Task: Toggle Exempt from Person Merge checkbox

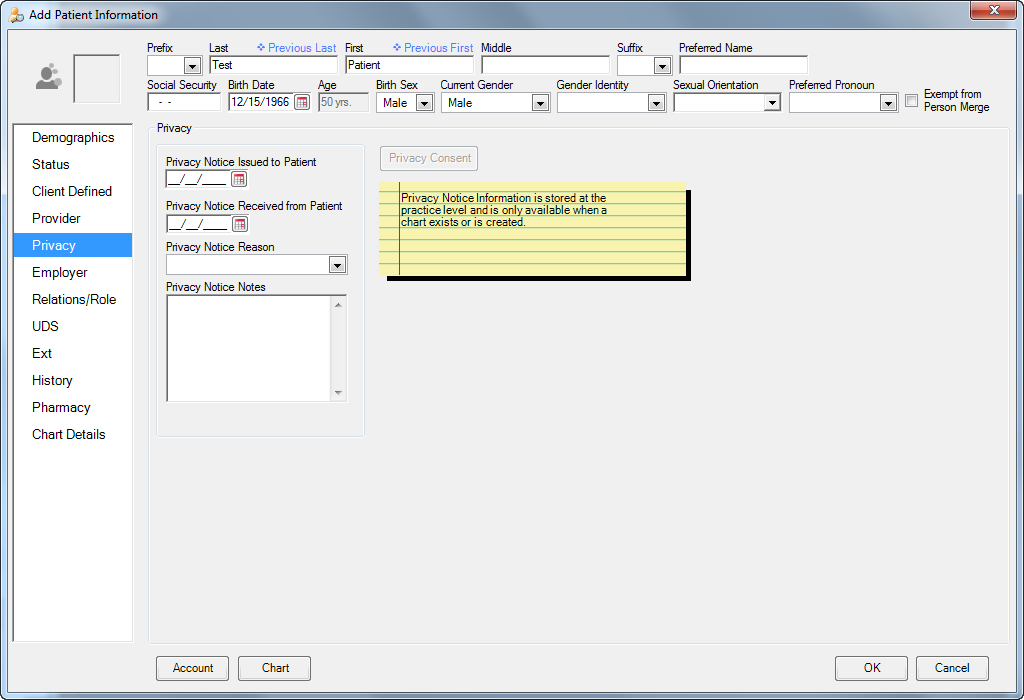Action: pos(912,101)
